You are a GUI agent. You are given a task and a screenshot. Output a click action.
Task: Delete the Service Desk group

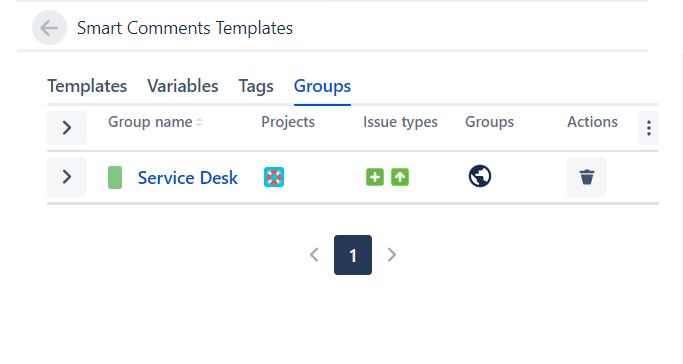587,177
